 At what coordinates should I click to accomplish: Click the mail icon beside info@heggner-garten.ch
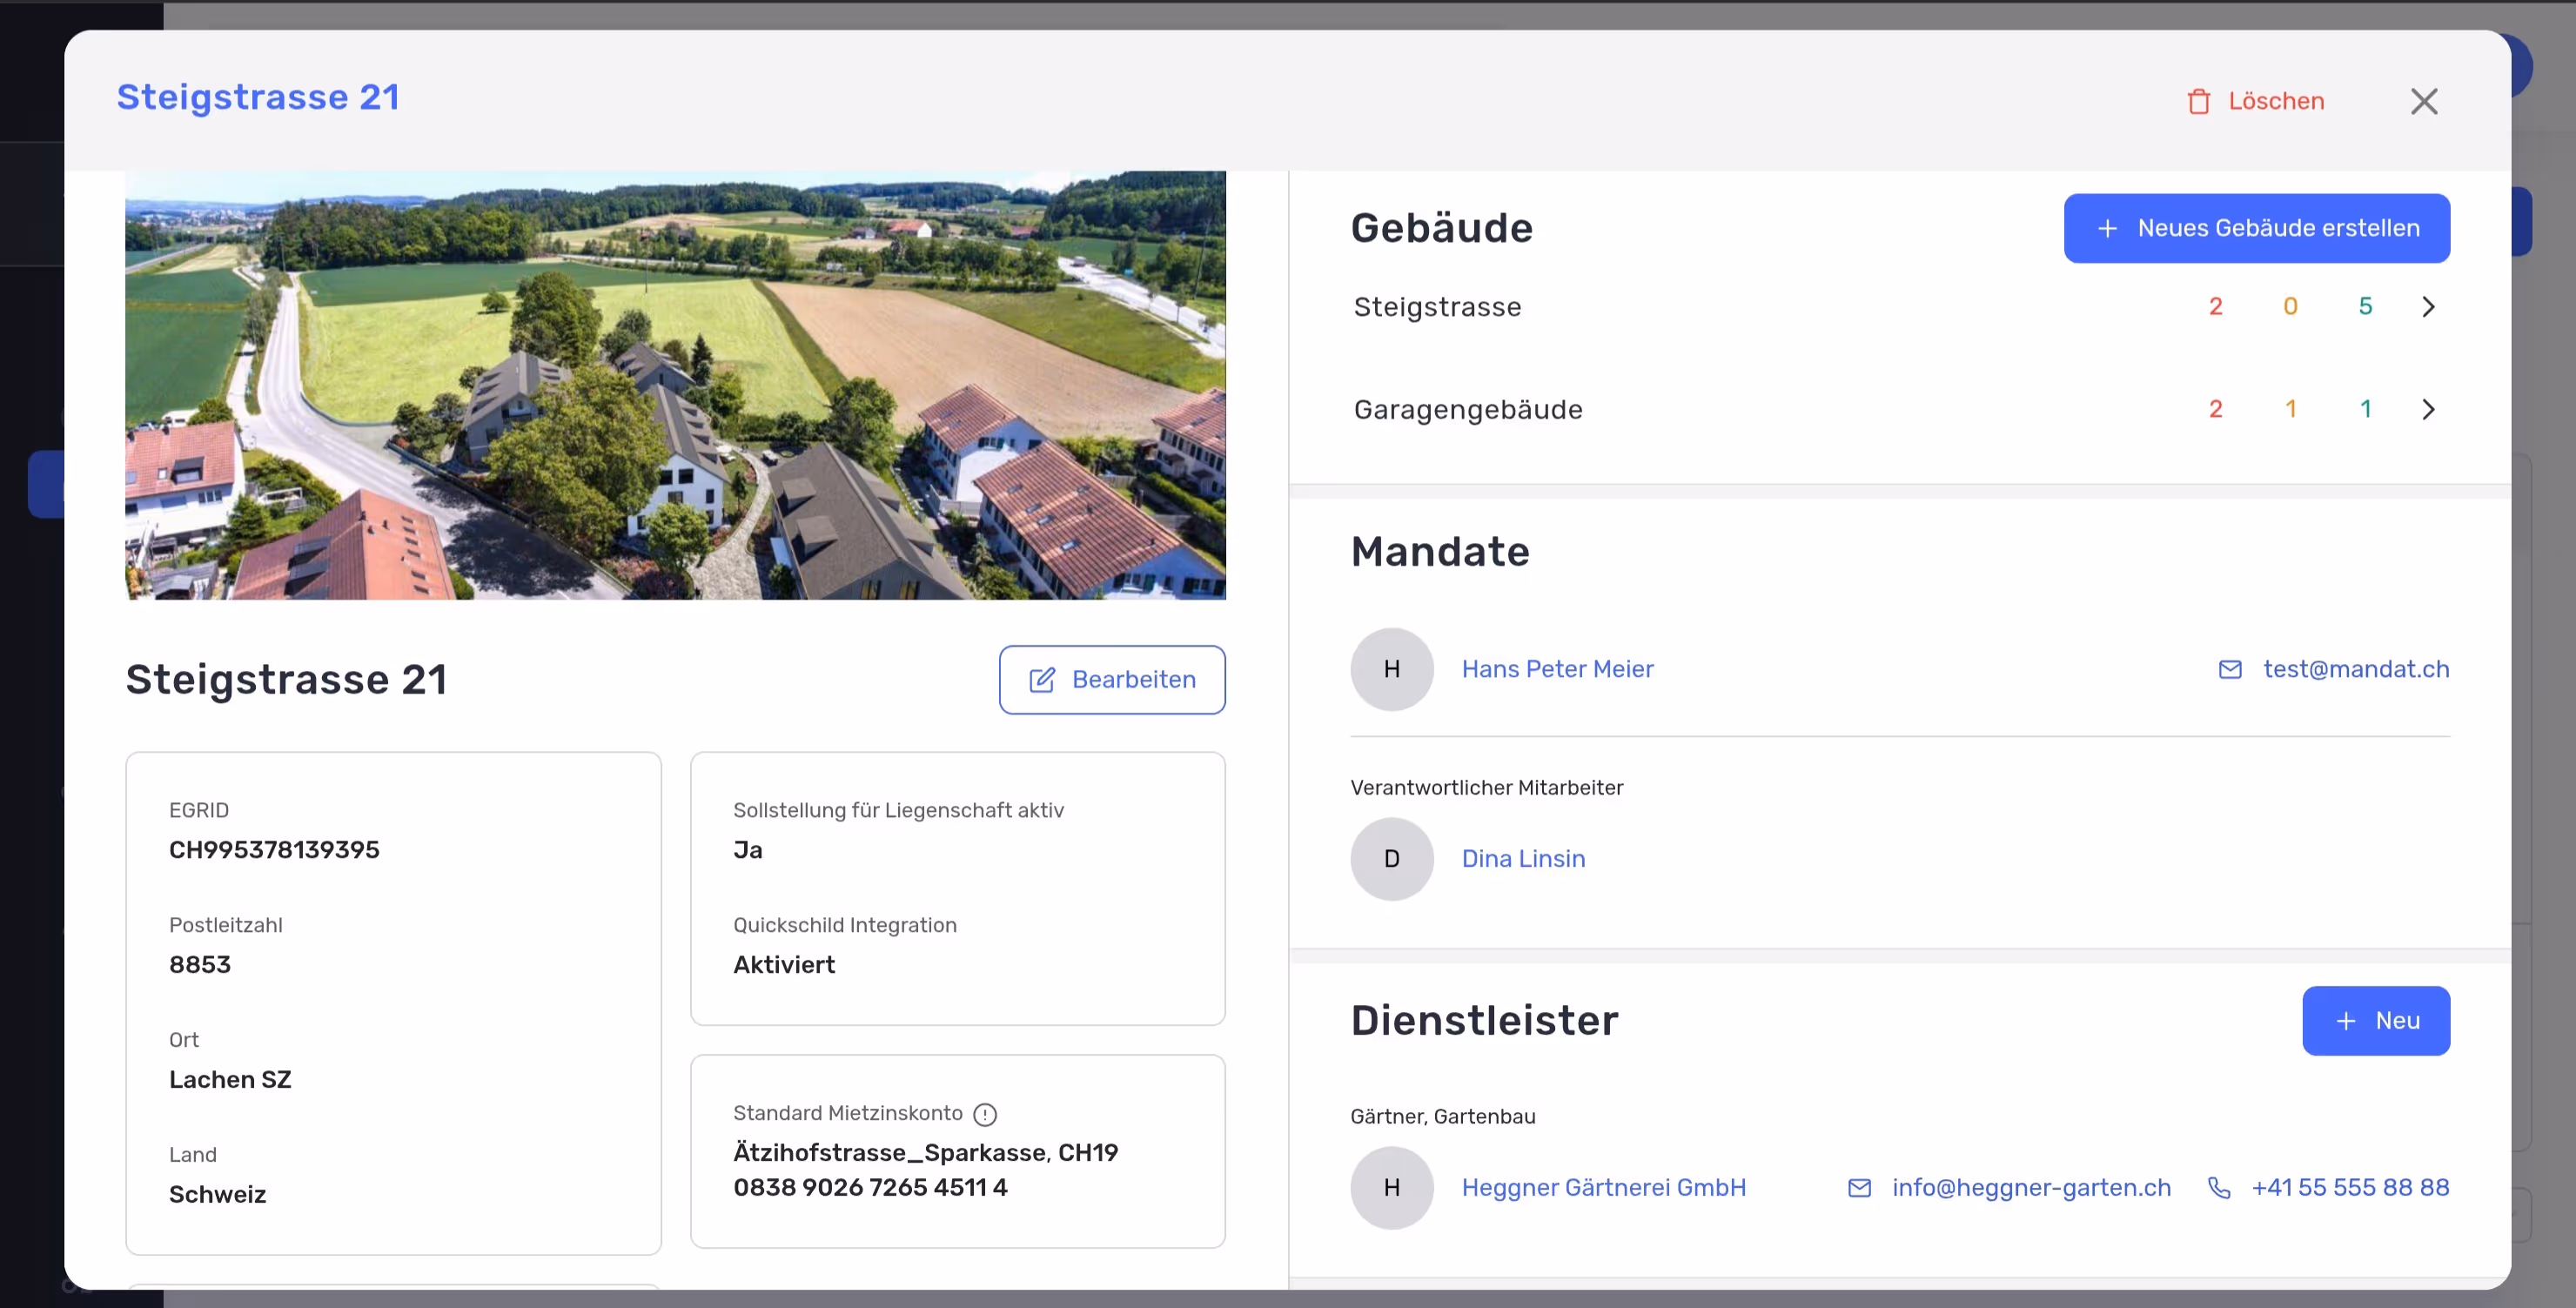point(1858,1187)
